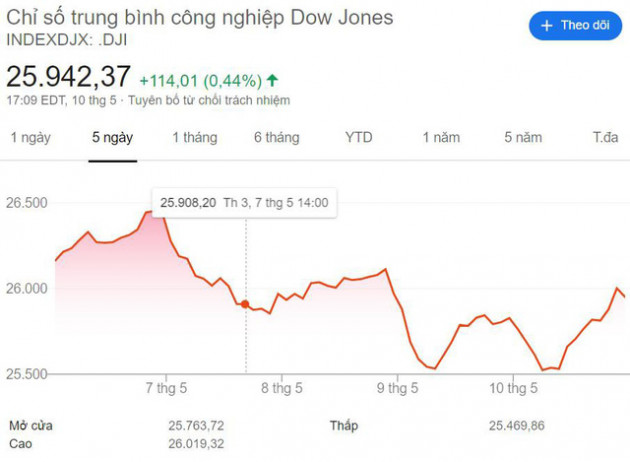This screenshot has width=630, height=462.
Task: View the 5 năm chart range
Action: click(522, 138)
